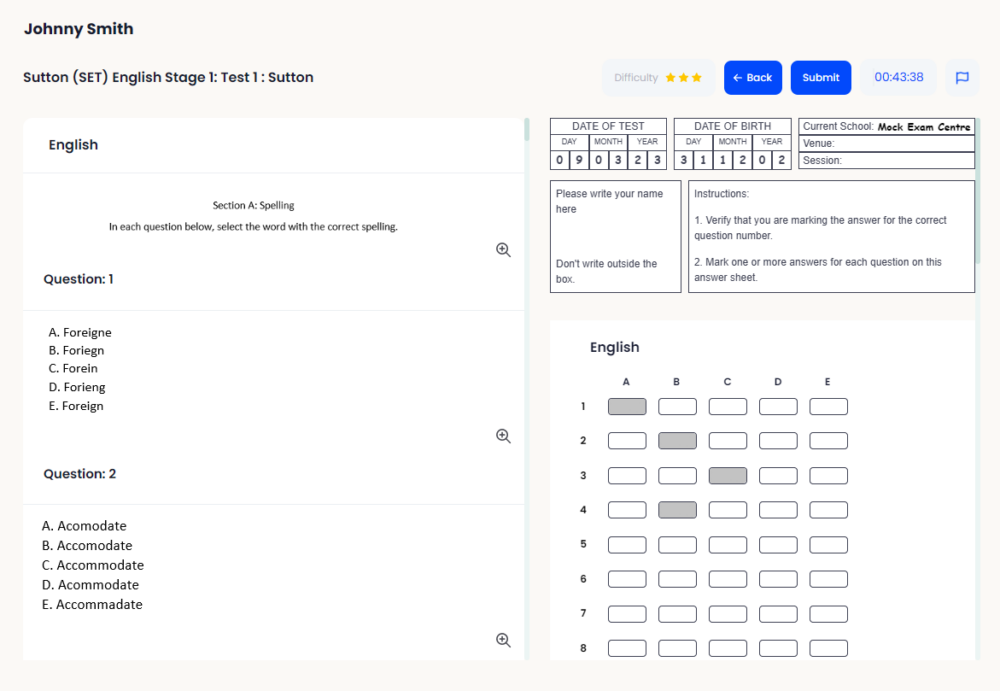Mark answer D for question 5
The image size is (1000, 691).
[x=778, y=544]
